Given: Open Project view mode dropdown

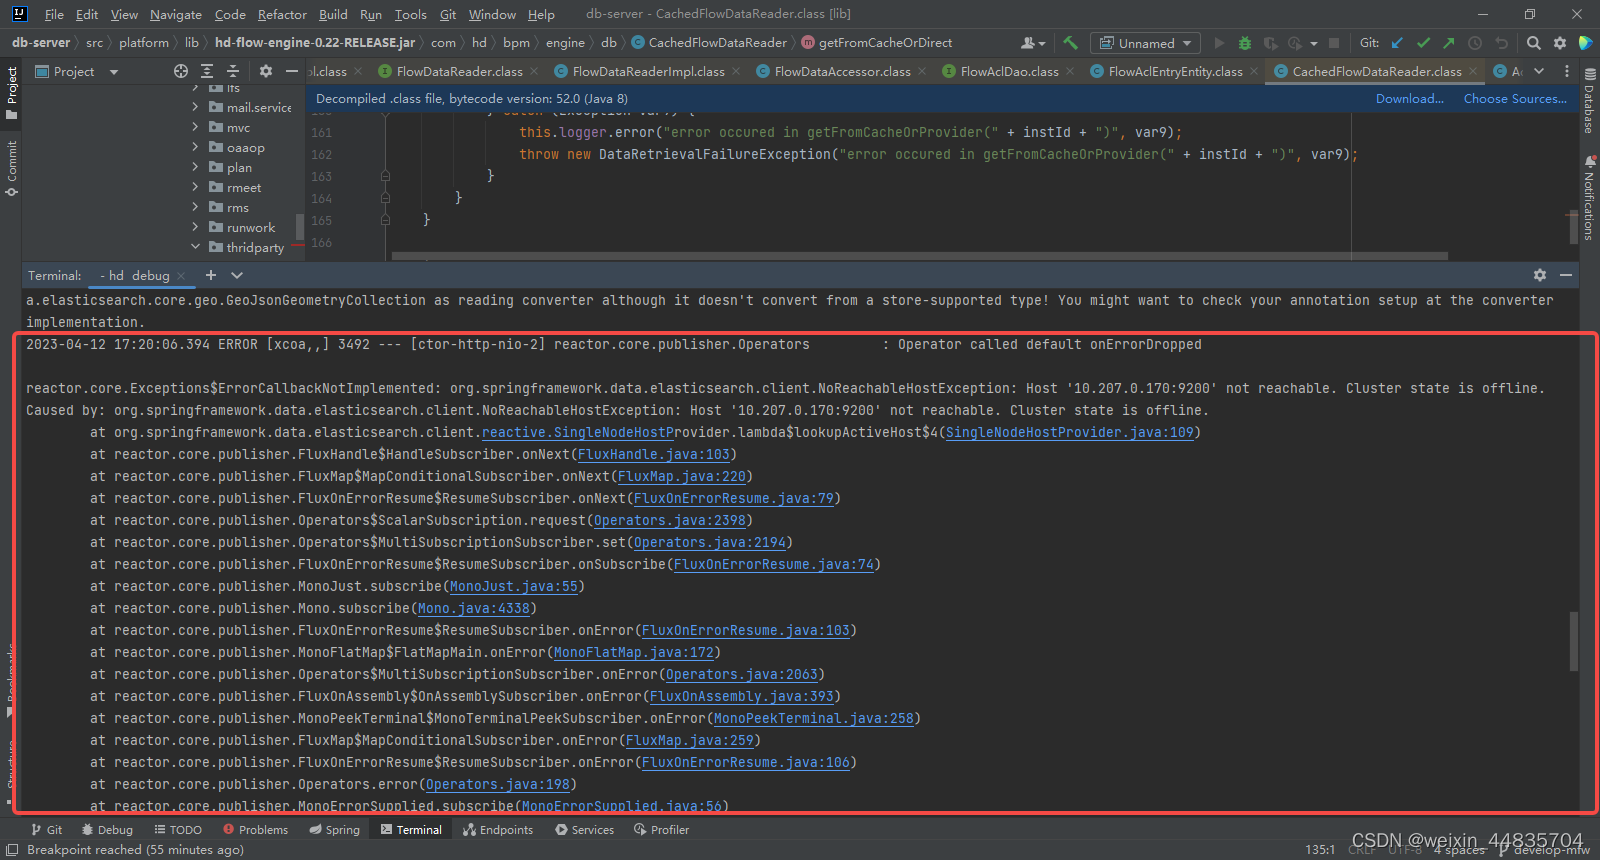Looking at the screenshot, I should pos(77,71).
